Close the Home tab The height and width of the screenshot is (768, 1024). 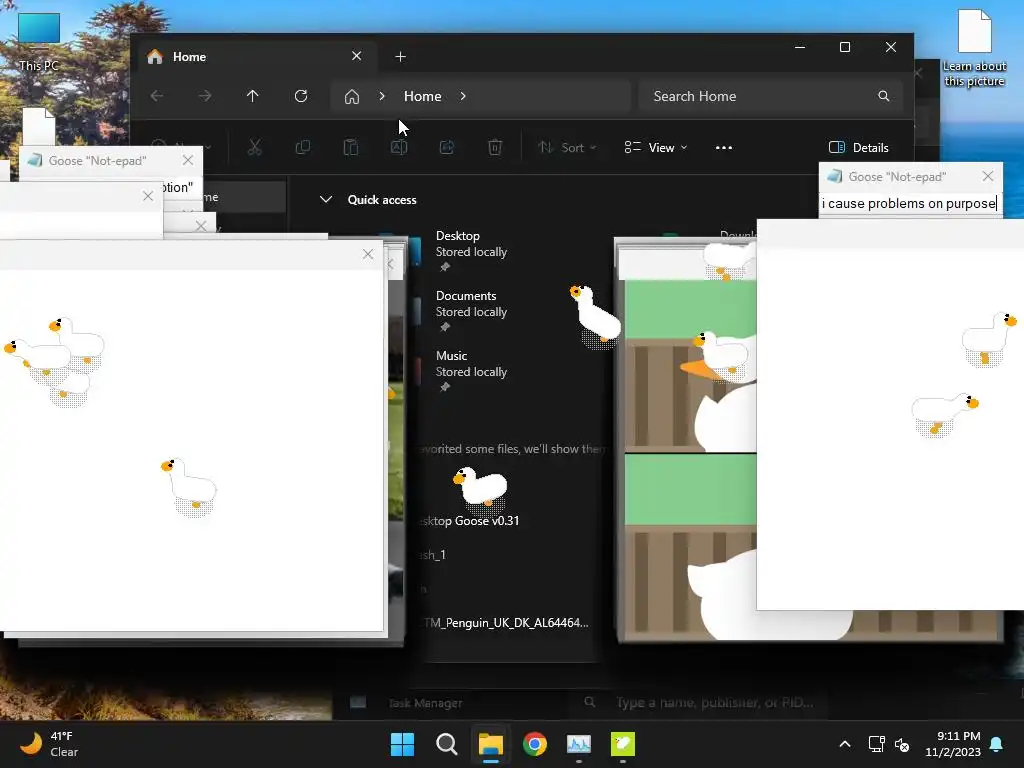(357, 56)
